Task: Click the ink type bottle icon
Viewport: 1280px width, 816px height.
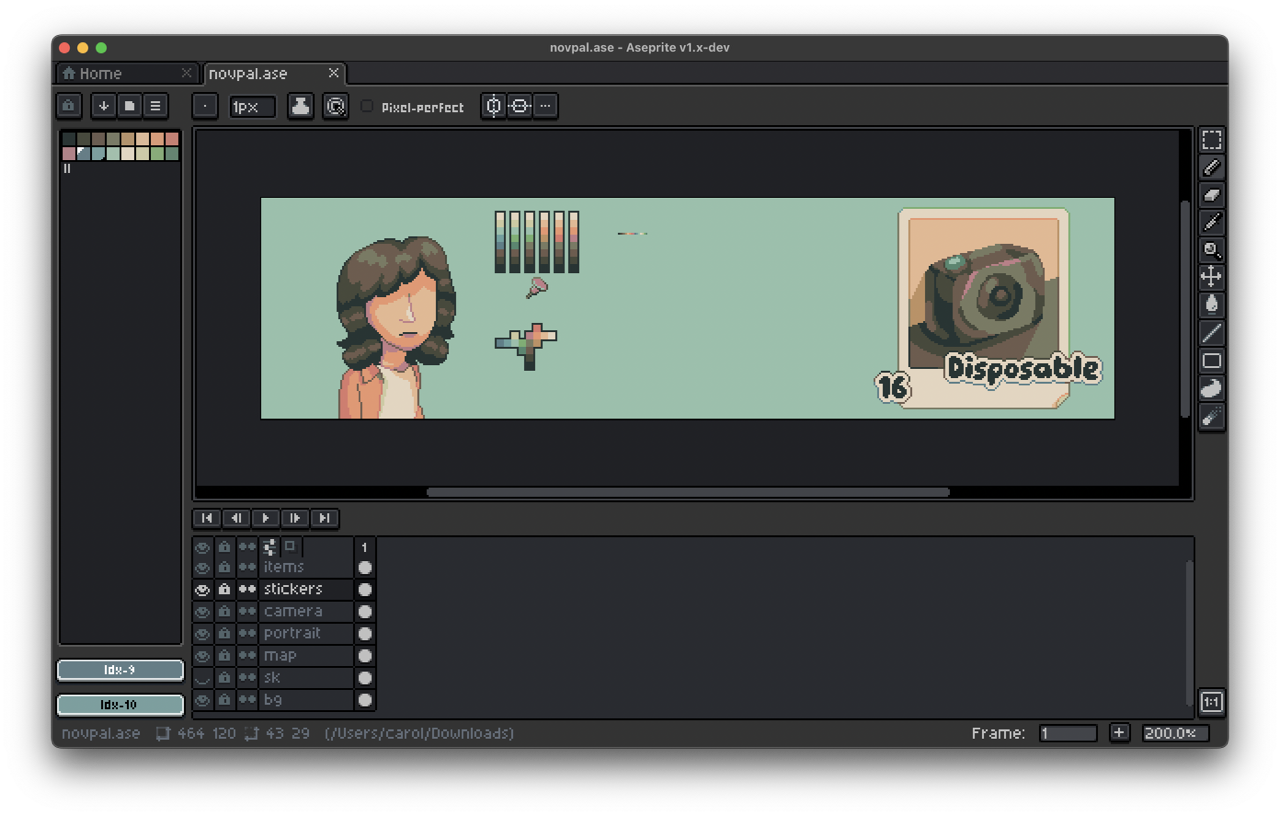Action: coord(300,106)
